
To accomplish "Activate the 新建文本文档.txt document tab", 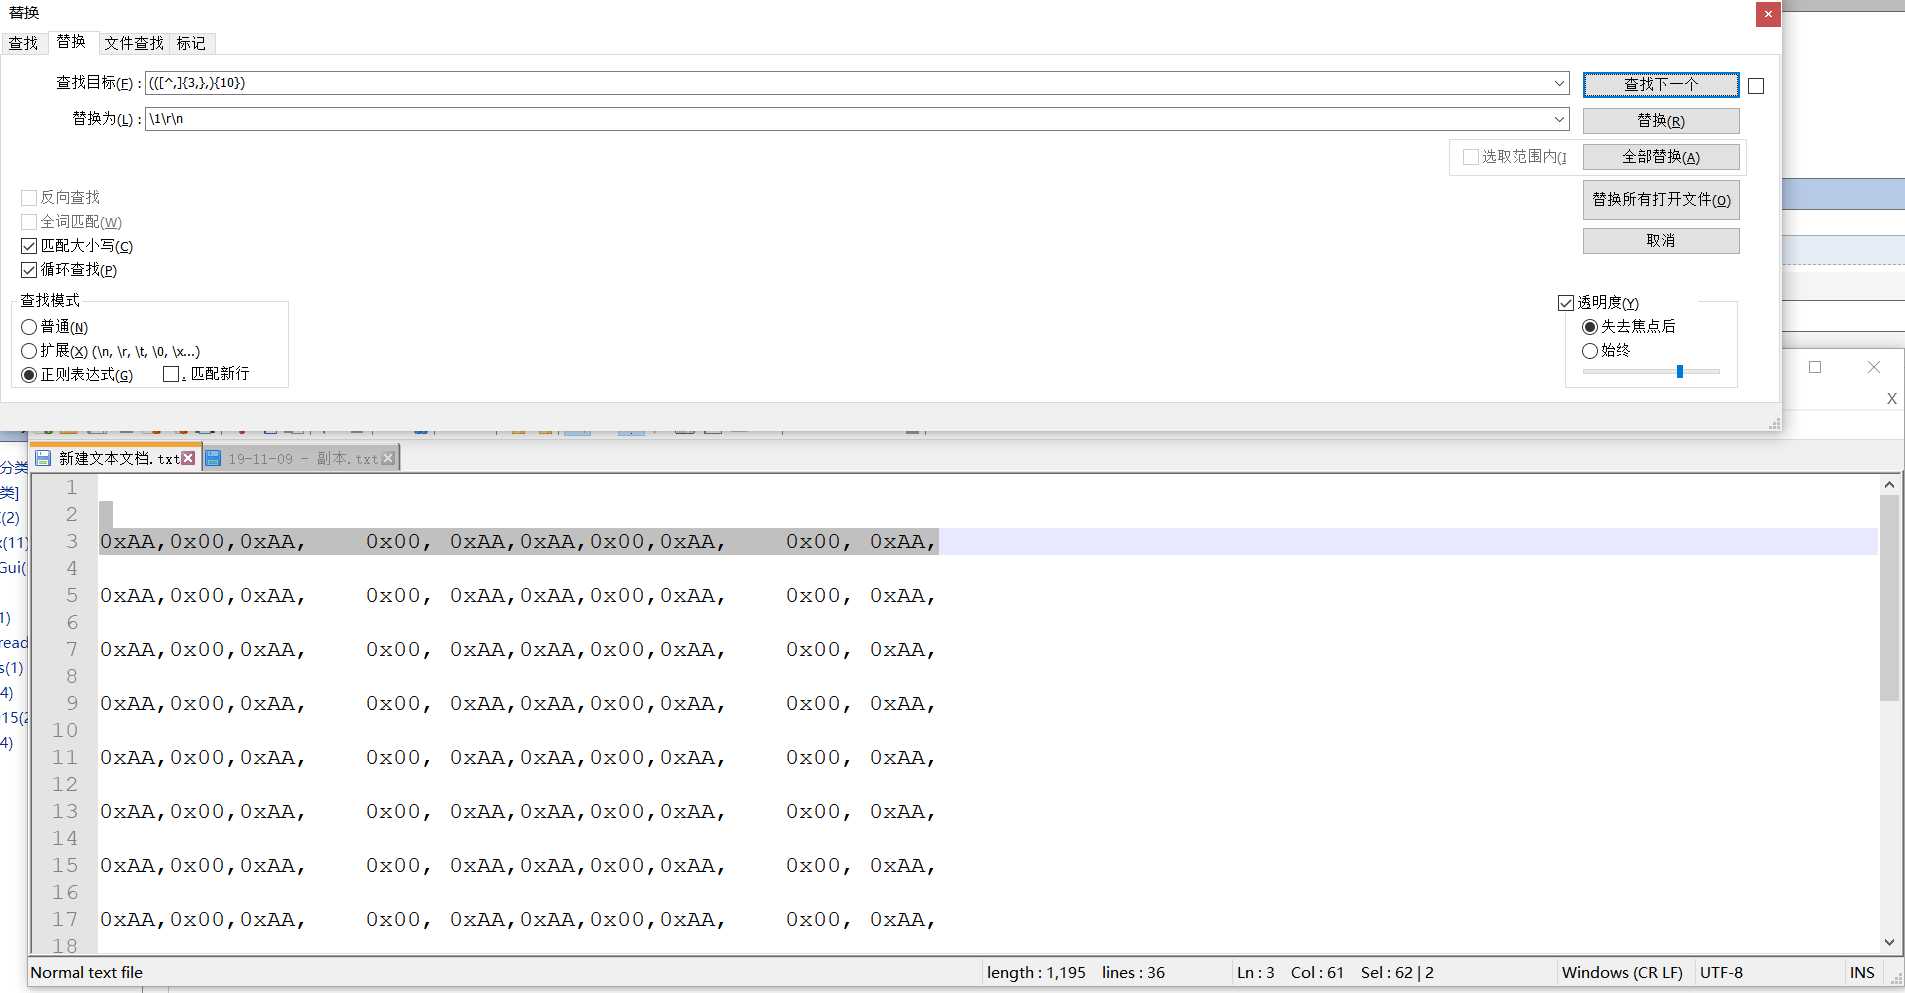I will click(x=116, y=458).
